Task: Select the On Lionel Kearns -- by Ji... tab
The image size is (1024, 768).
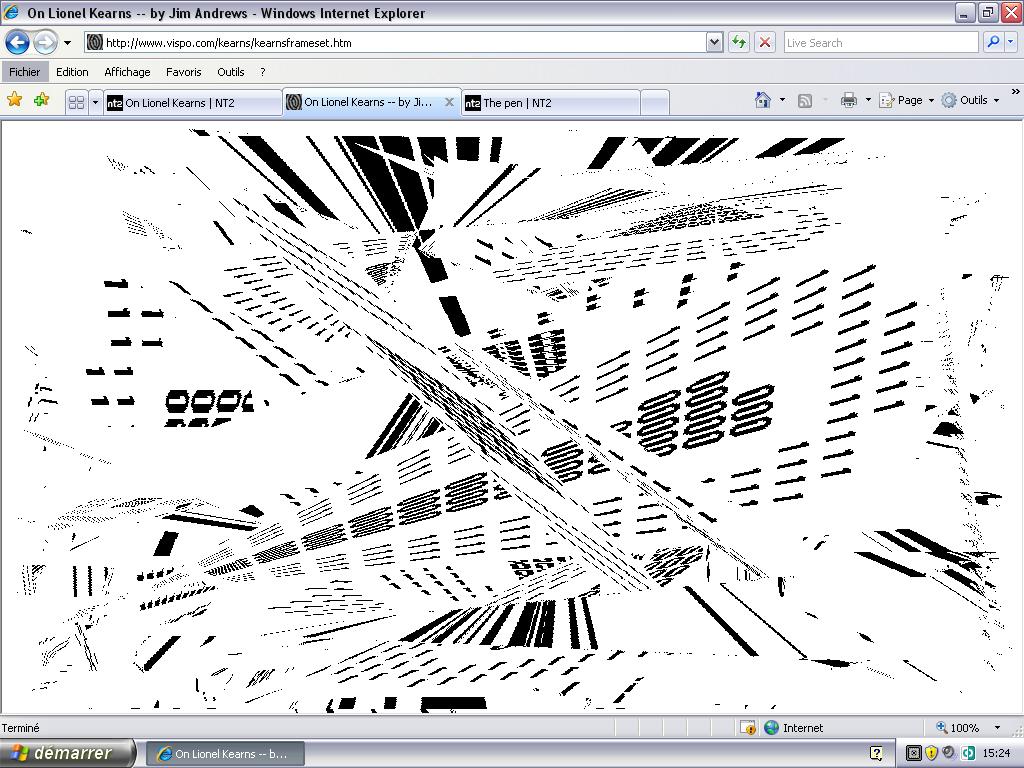Action: (368, 102)
